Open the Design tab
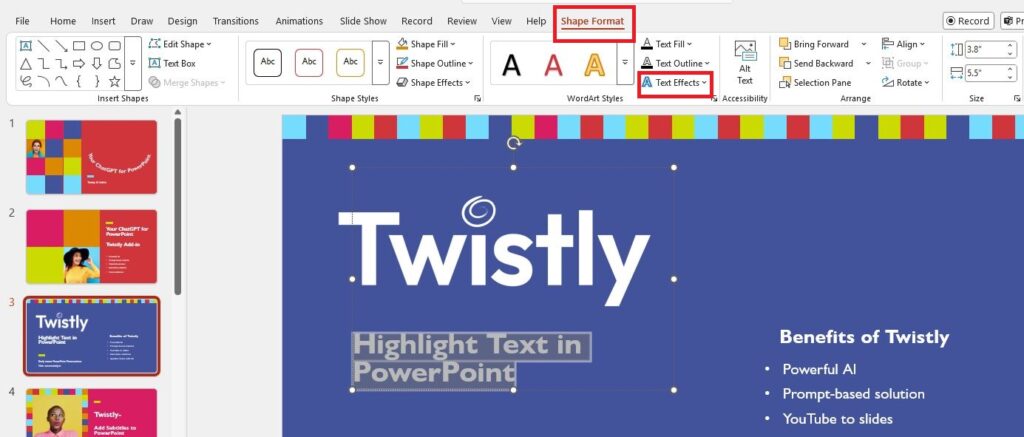This screenshot has height=437, width=1024. click(x=182, y=21)
